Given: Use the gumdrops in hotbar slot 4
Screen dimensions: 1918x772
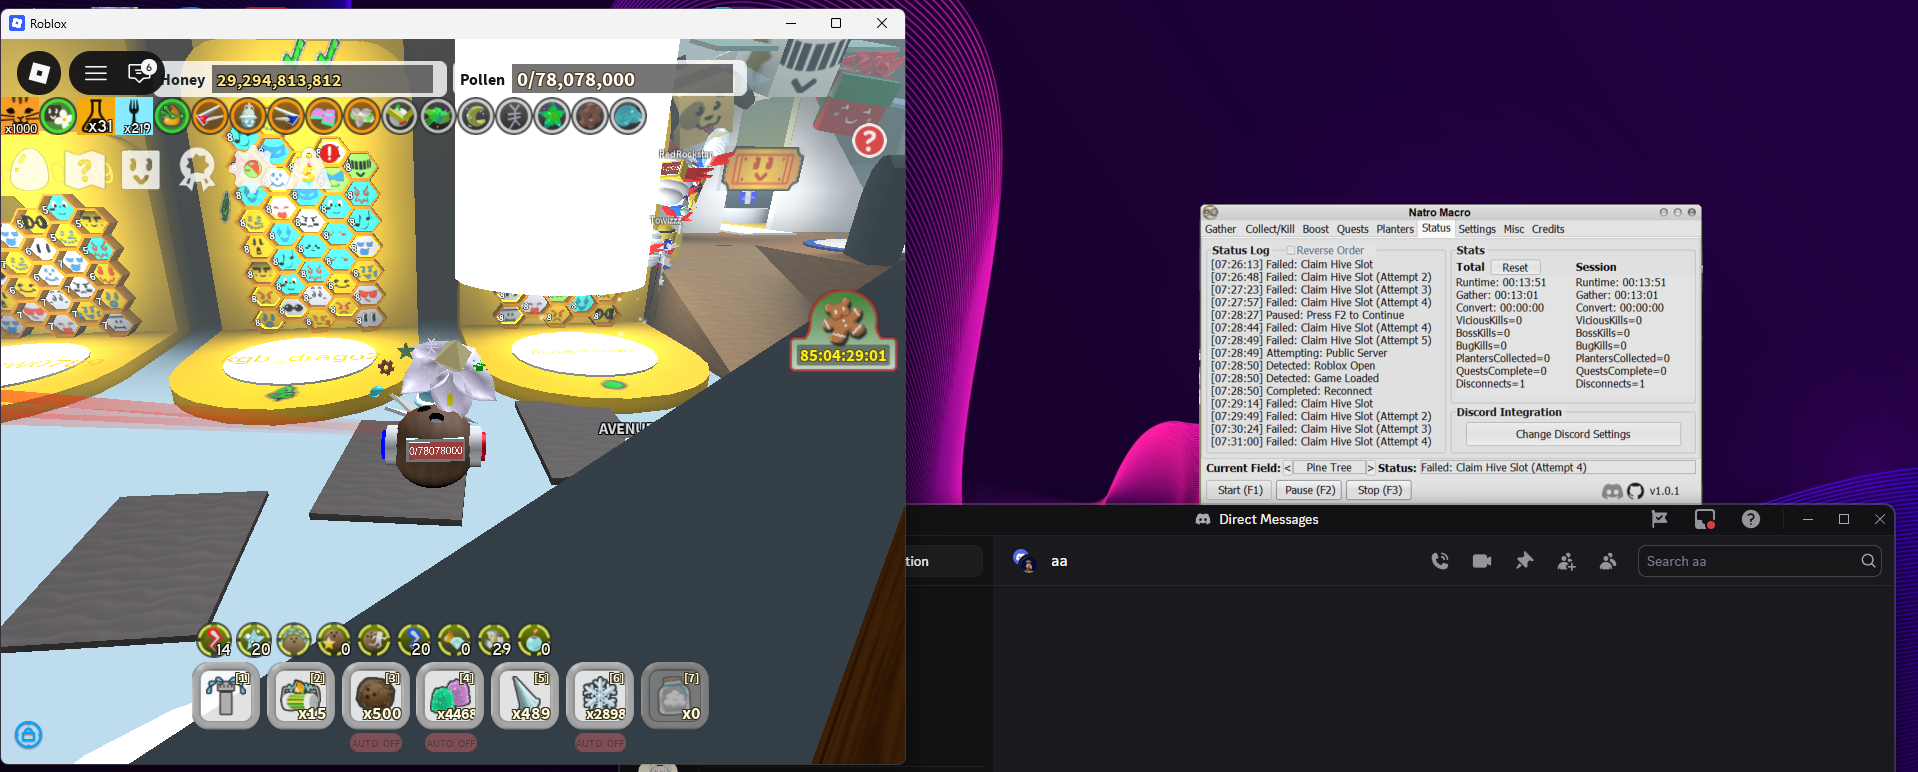Looking at the screenshot, I should point(451,695).
